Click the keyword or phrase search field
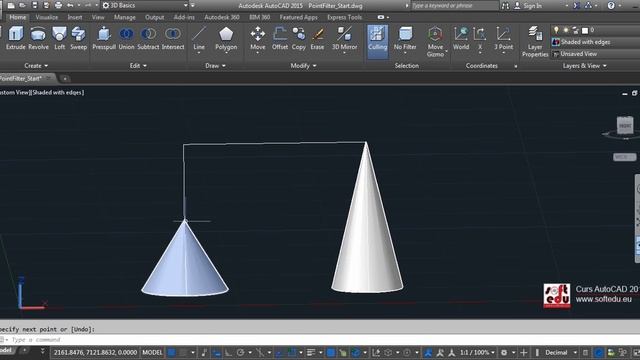Screen dimensions: 640x360 point(454,5)
